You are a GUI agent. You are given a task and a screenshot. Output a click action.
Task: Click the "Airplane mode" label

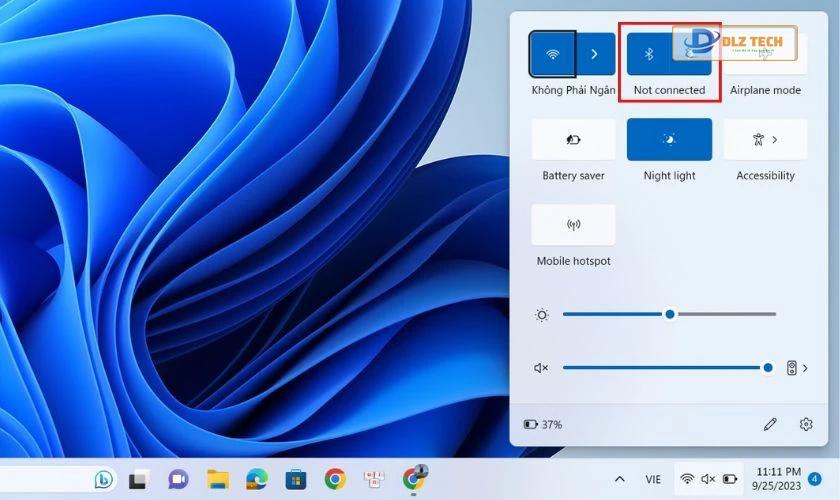pos(765,90)
